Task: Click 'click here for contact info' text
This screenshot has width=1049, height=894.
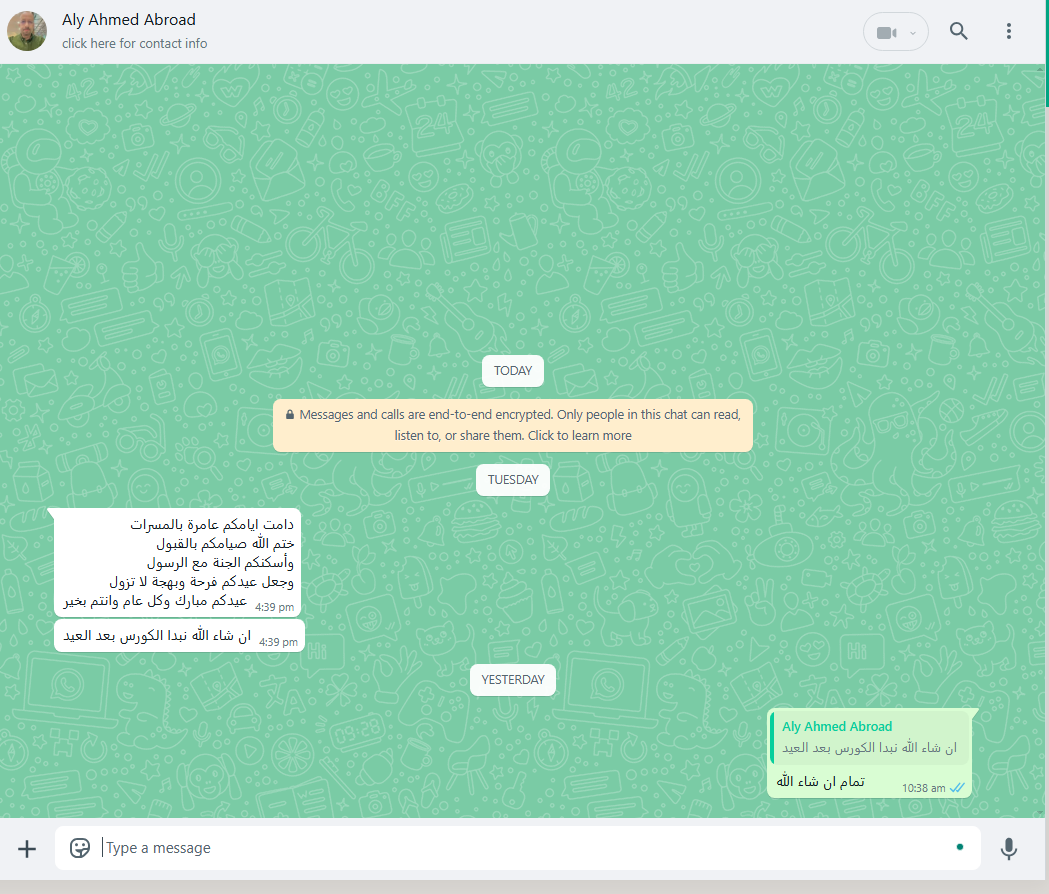Action: [x=134, y=43]
